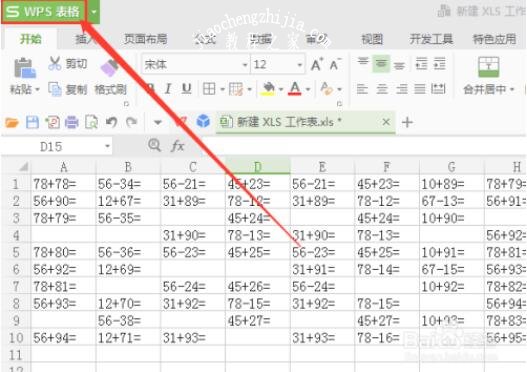This screenshot has height=372, width=527.
Task: Expand the dropdown arrow beside WPS 表格
Action: tap(94, 12)
